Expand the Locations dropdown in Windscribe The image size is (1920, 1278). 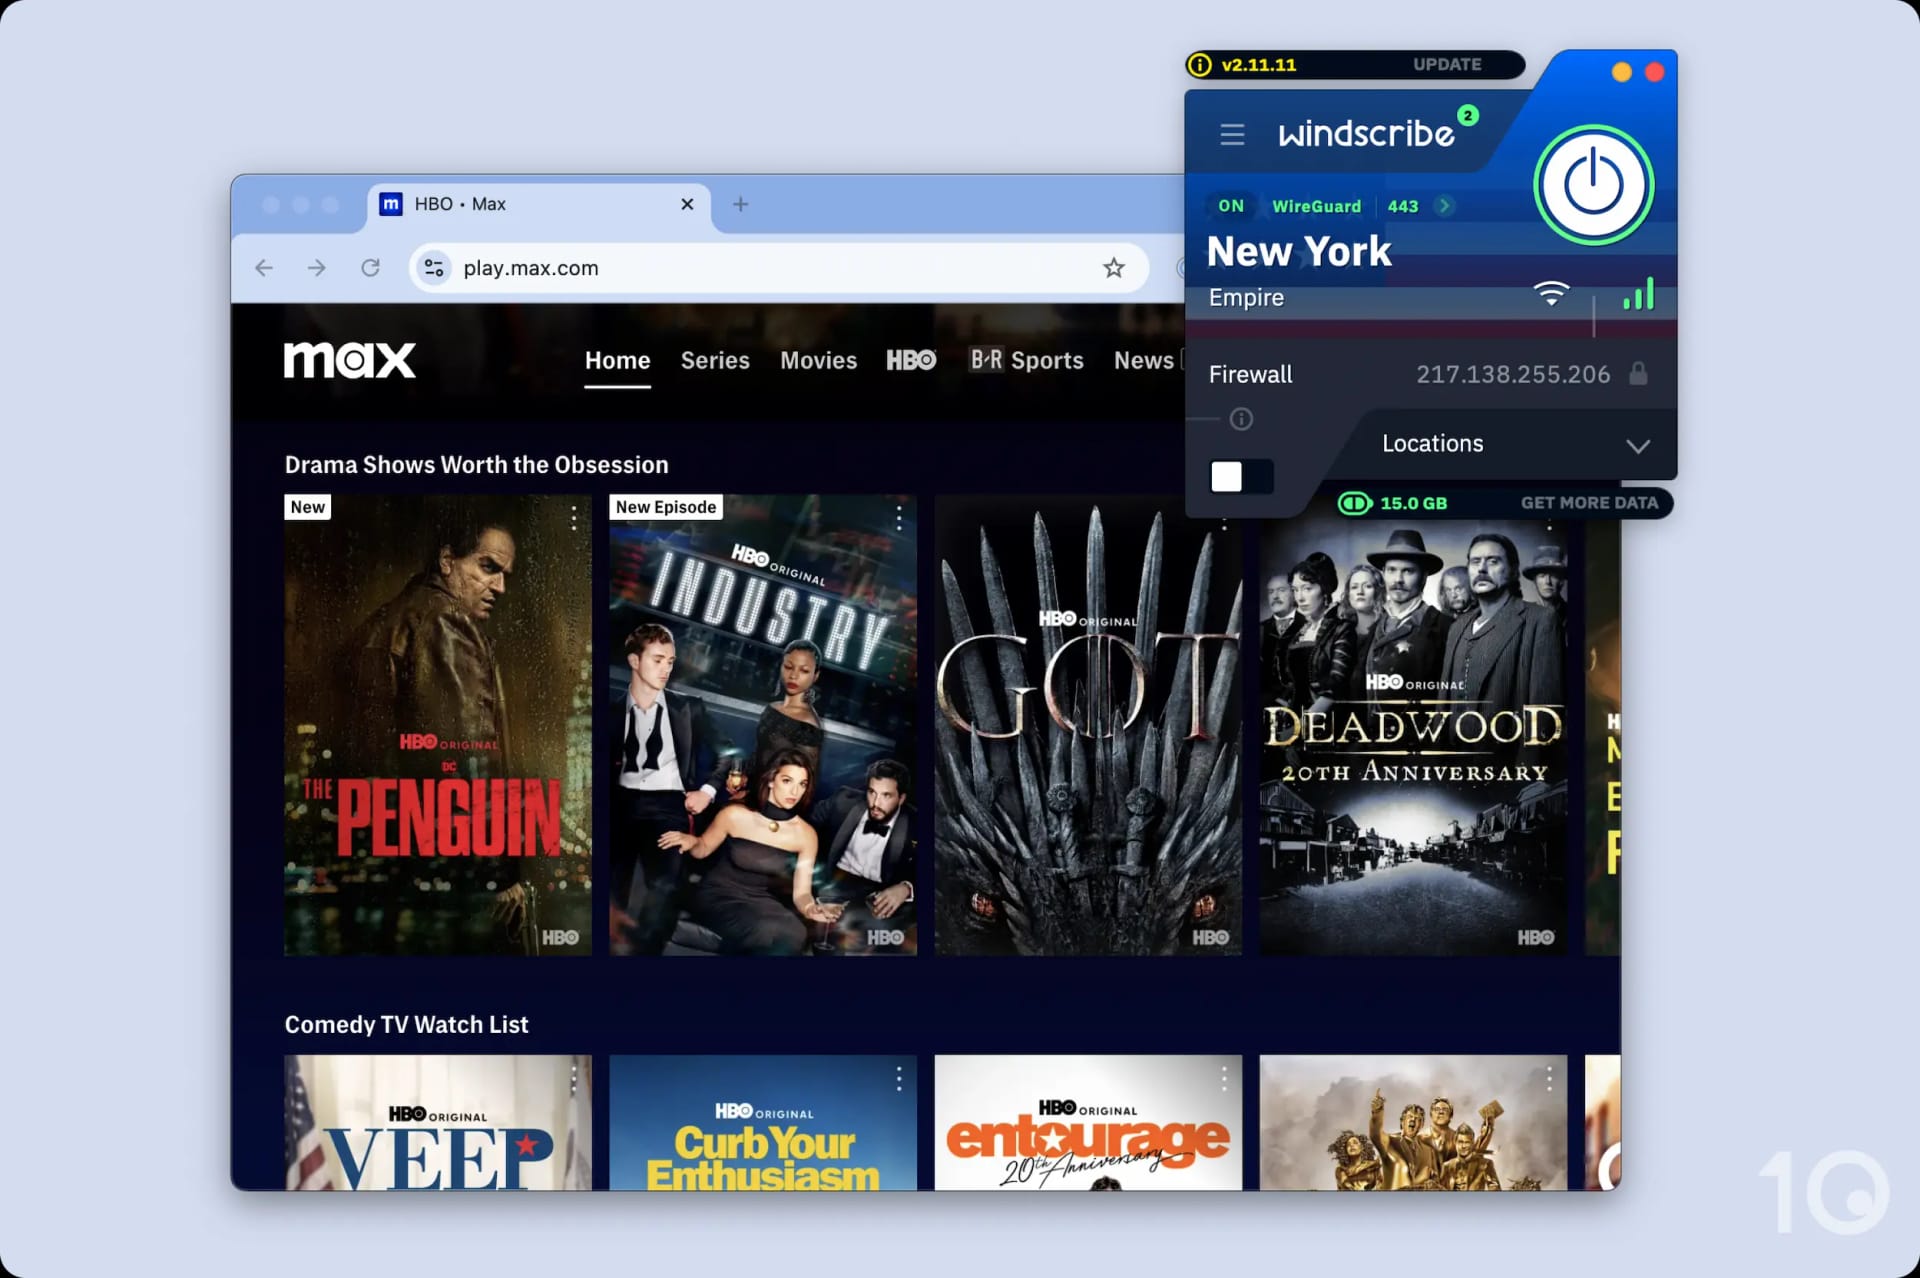point(1638,444)
